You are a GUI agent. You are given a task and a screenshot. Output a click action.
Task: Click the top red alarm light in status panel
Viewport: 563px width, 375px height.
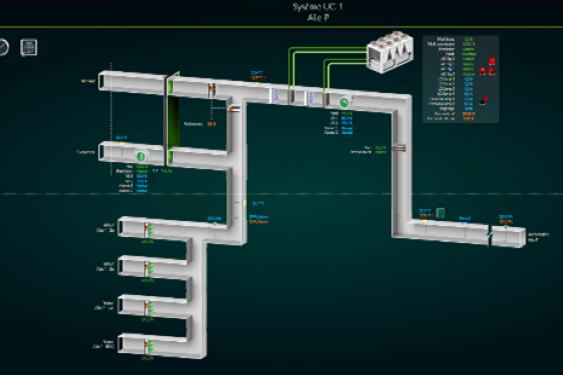click(492, 61)
